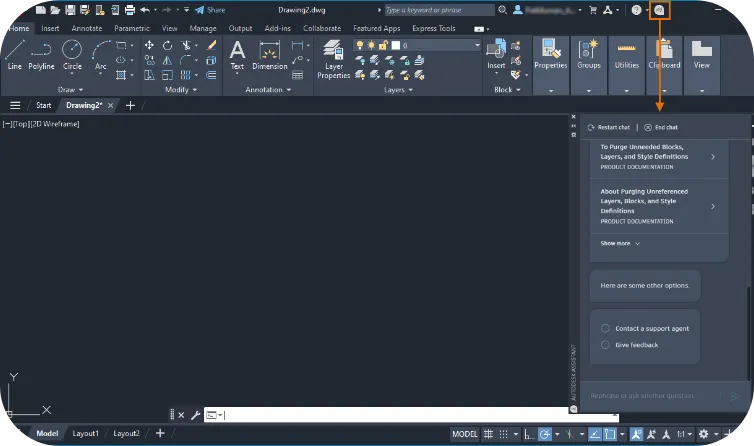Switch to the Express Tools tab
Screen dimensions: 754x446
(x=434, y=28)
